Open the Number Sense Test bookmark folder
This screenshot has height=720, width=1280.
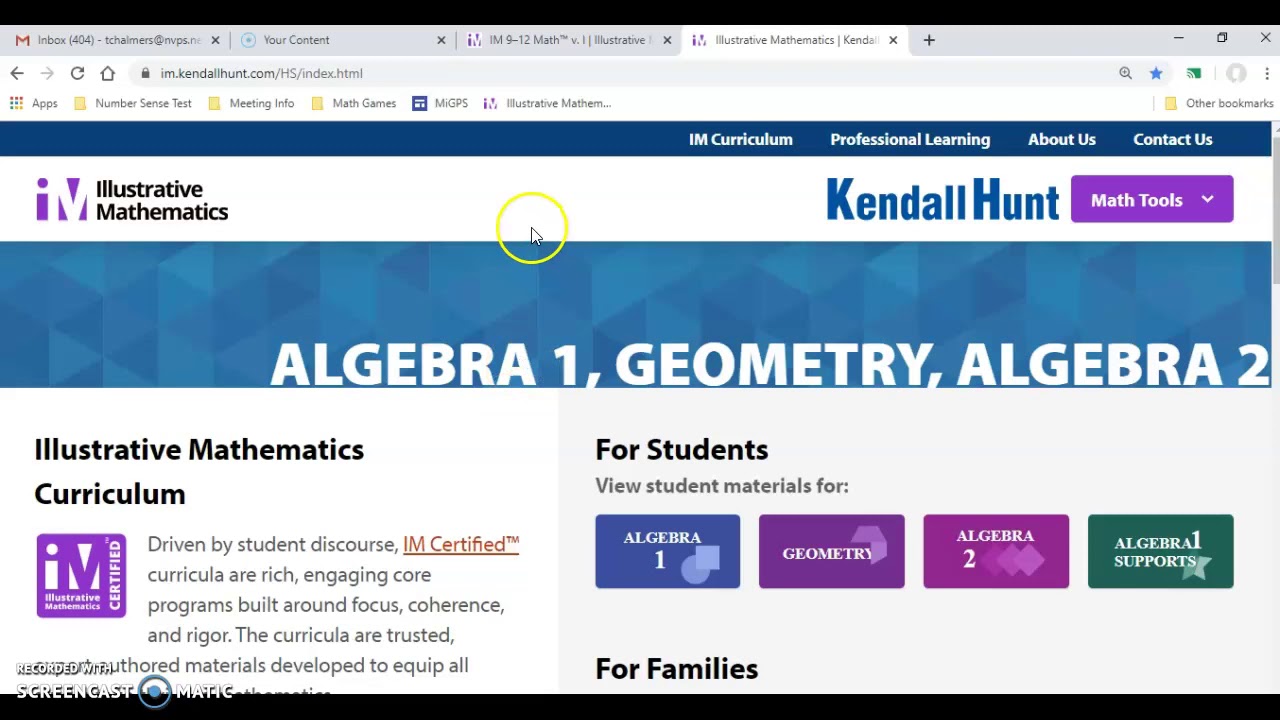(x=132, y=103)
